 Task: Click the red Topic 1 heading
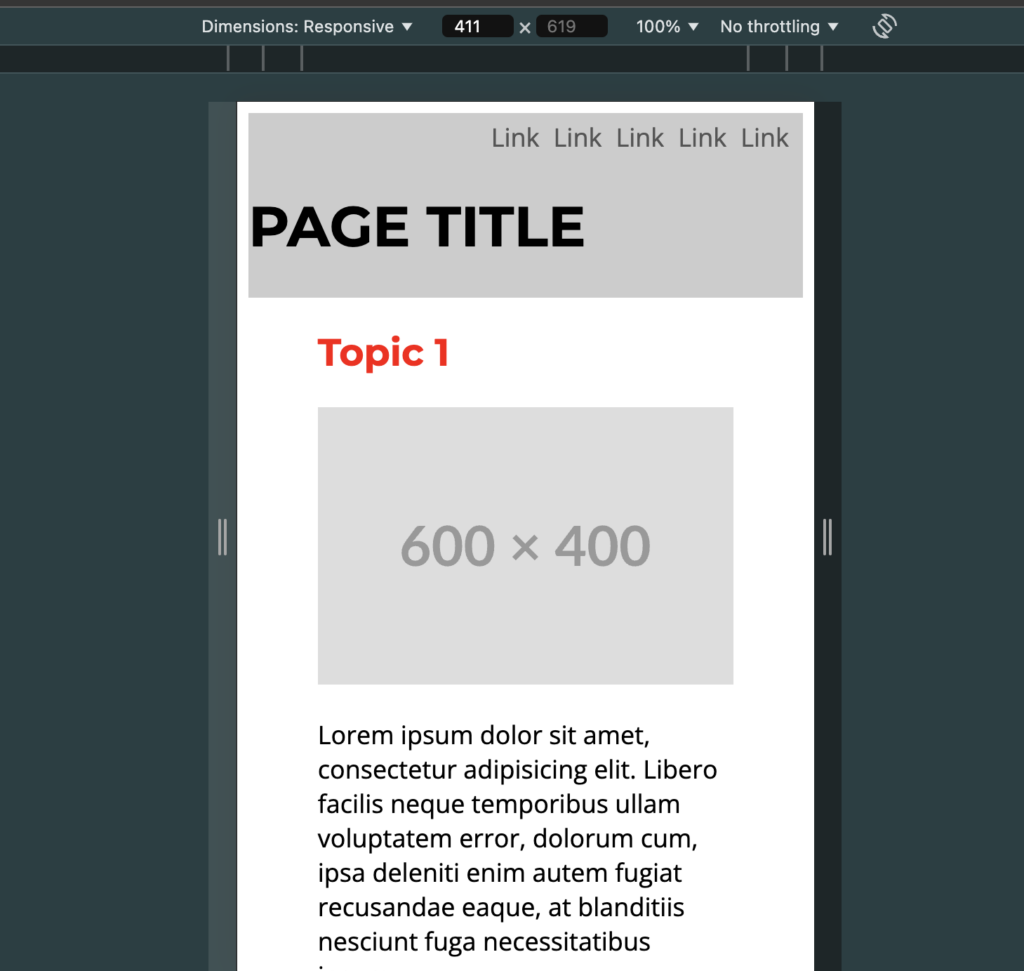click(383, 353)
